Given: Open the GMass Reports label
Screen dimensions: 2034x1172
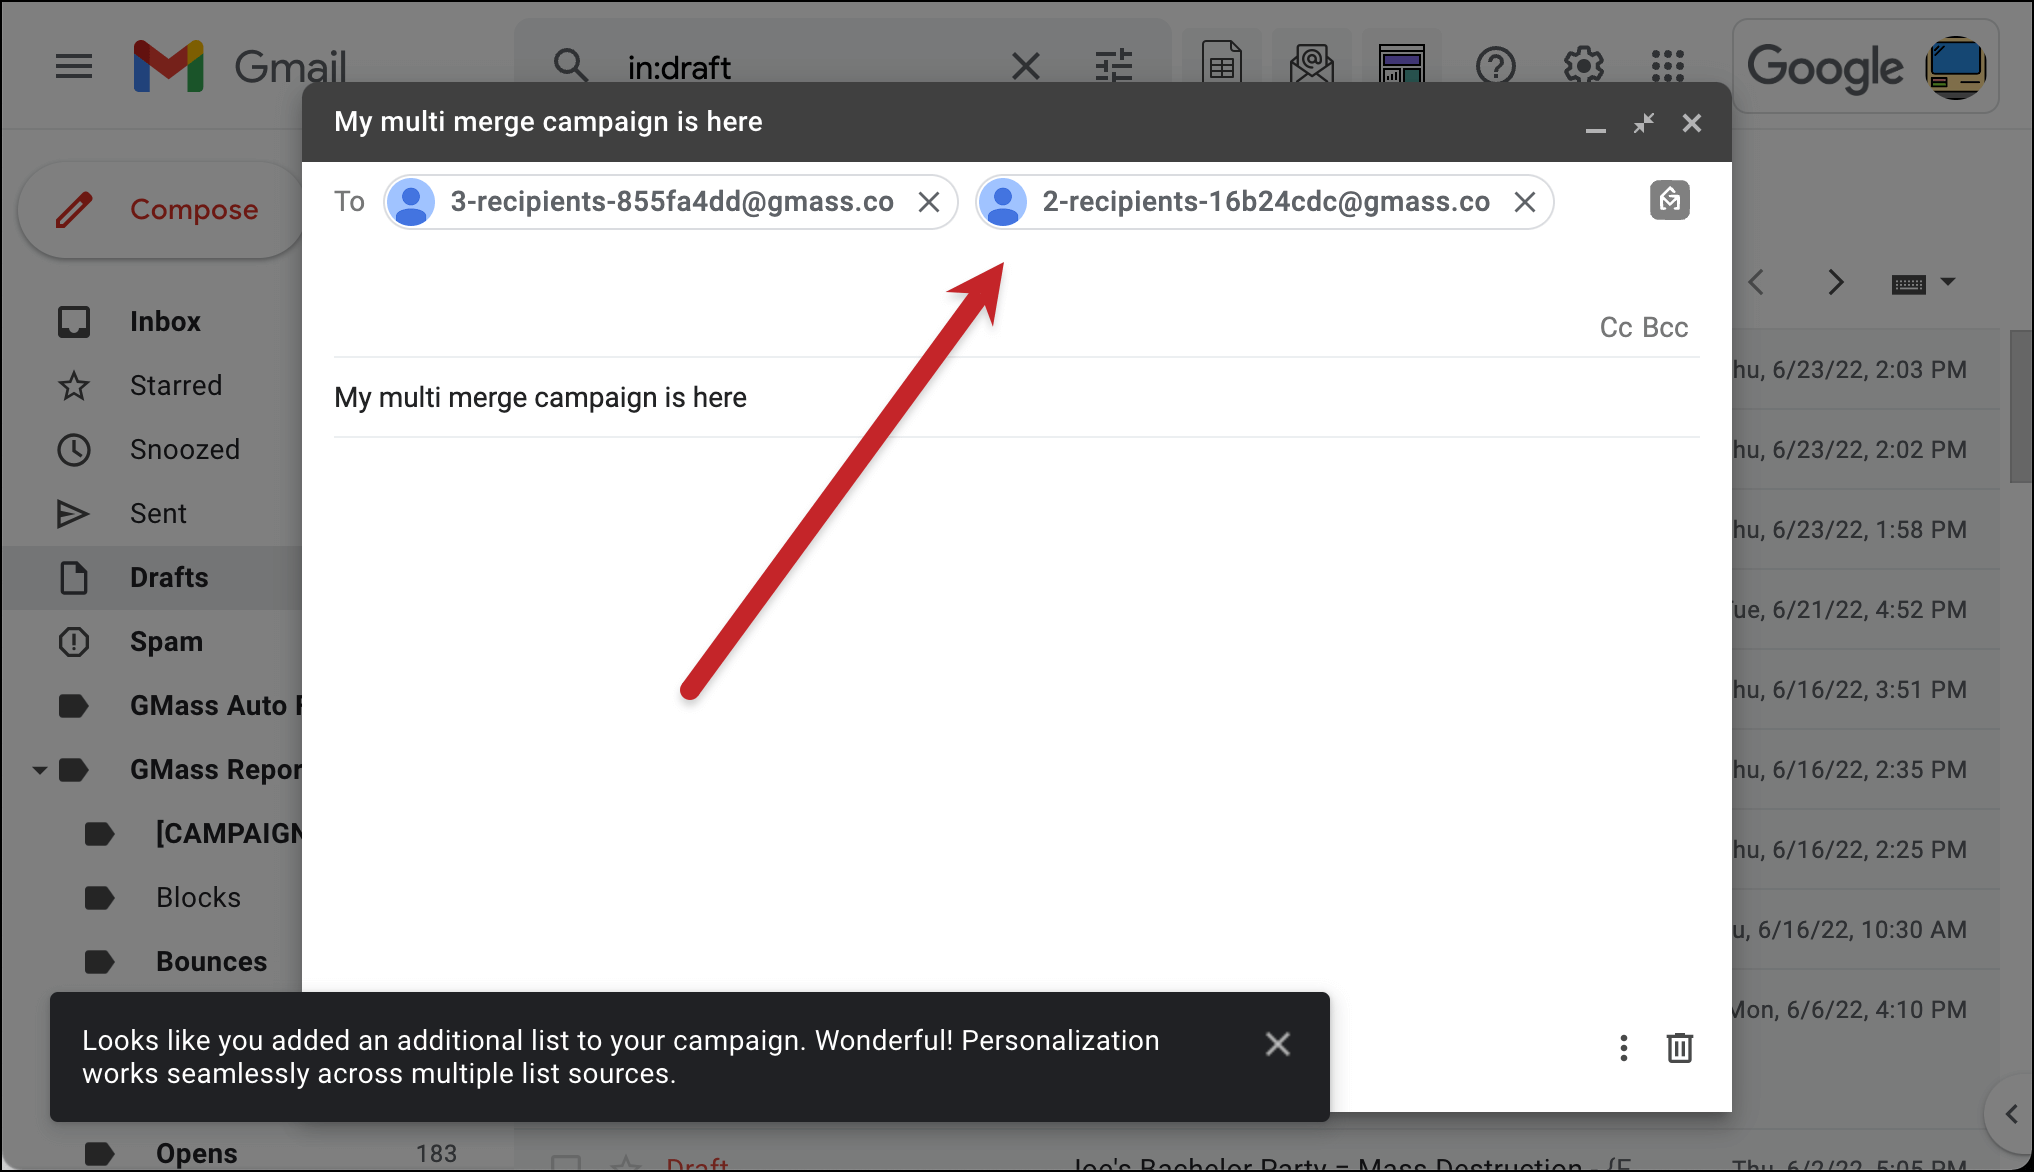Looking at the screenshot, I should [x=215, y=770].
